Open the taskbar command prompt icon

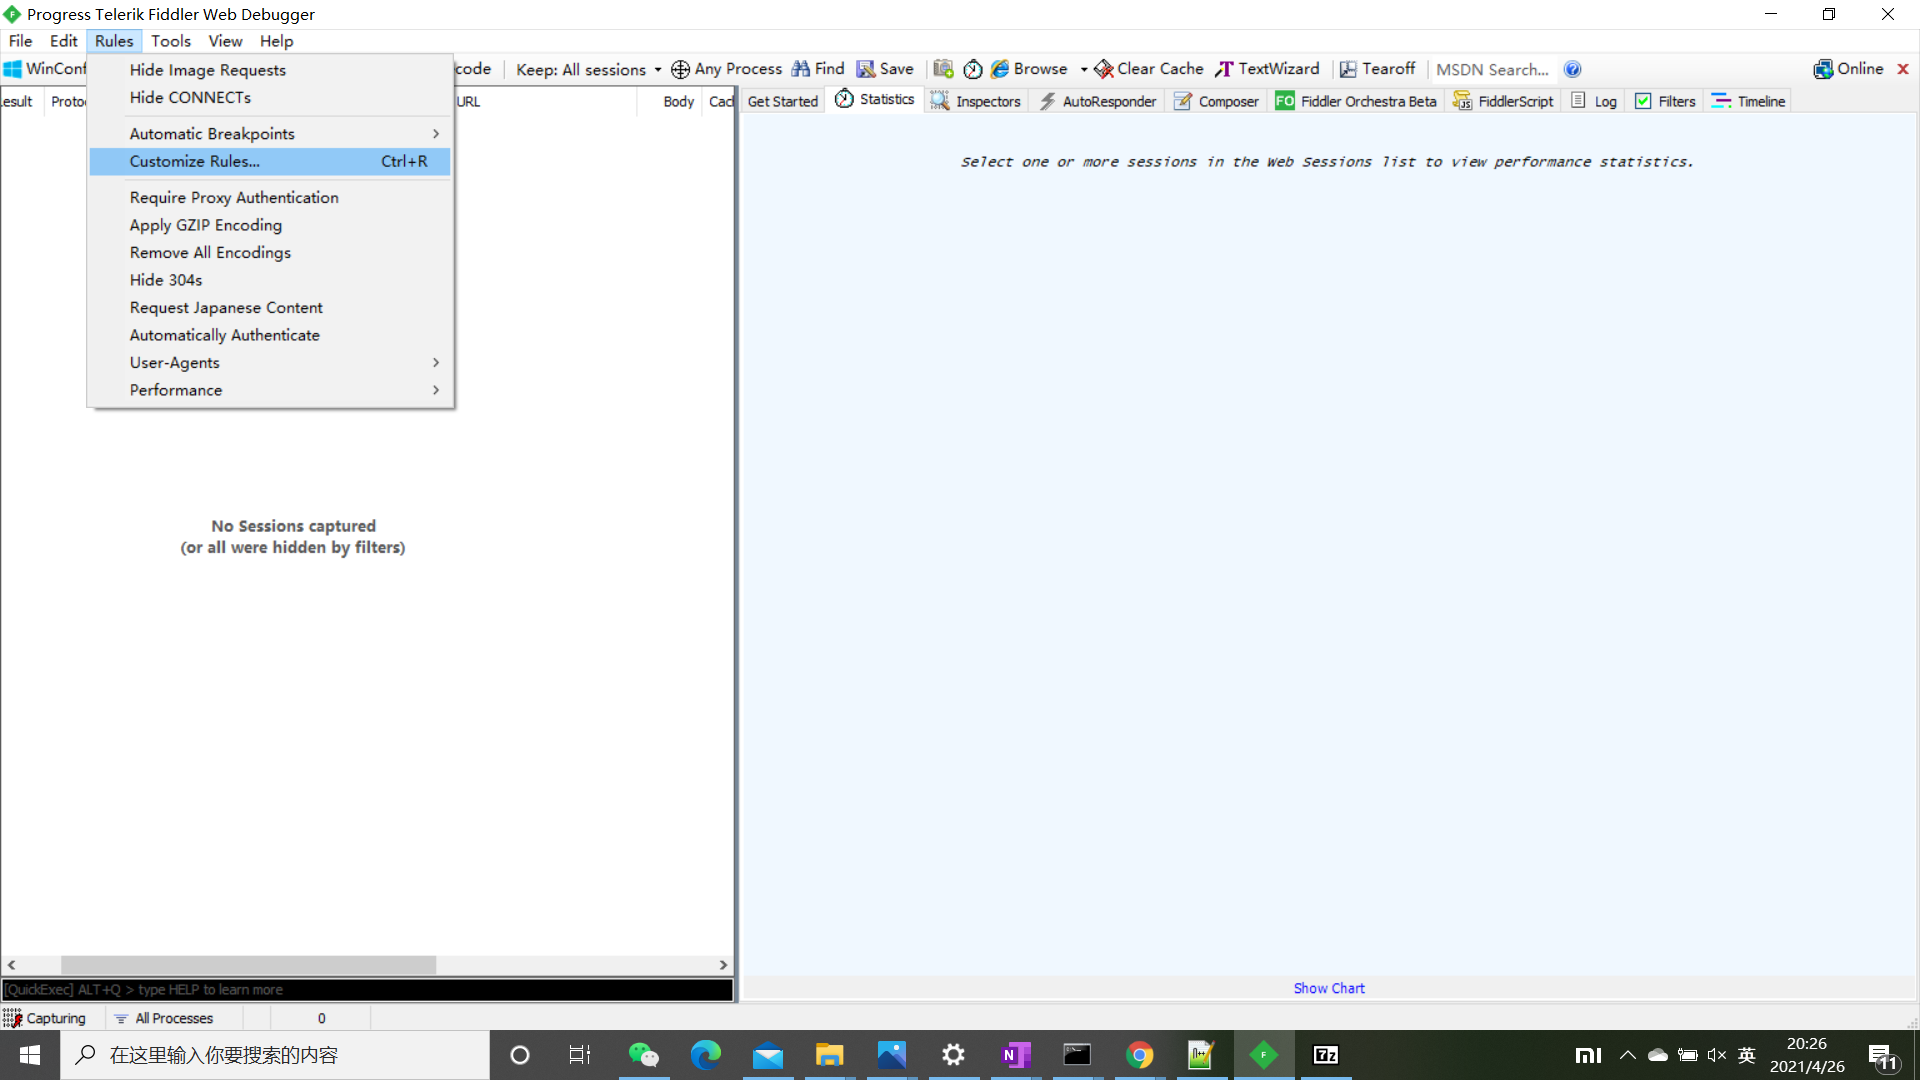click(1077, 1055)
